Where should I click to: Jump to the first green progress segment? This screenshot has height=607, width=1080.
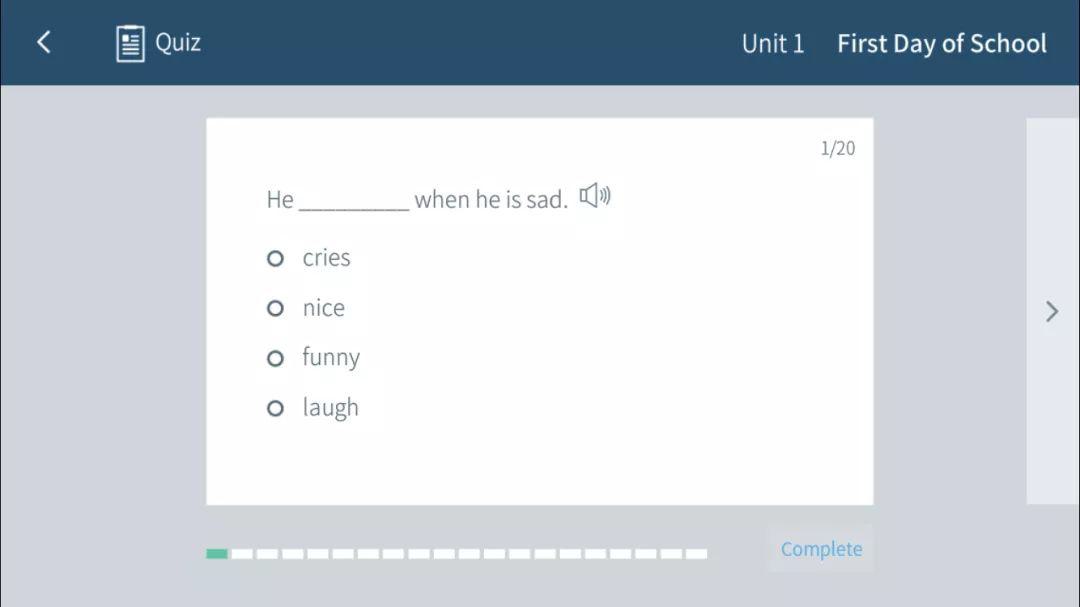coord(217,554)
